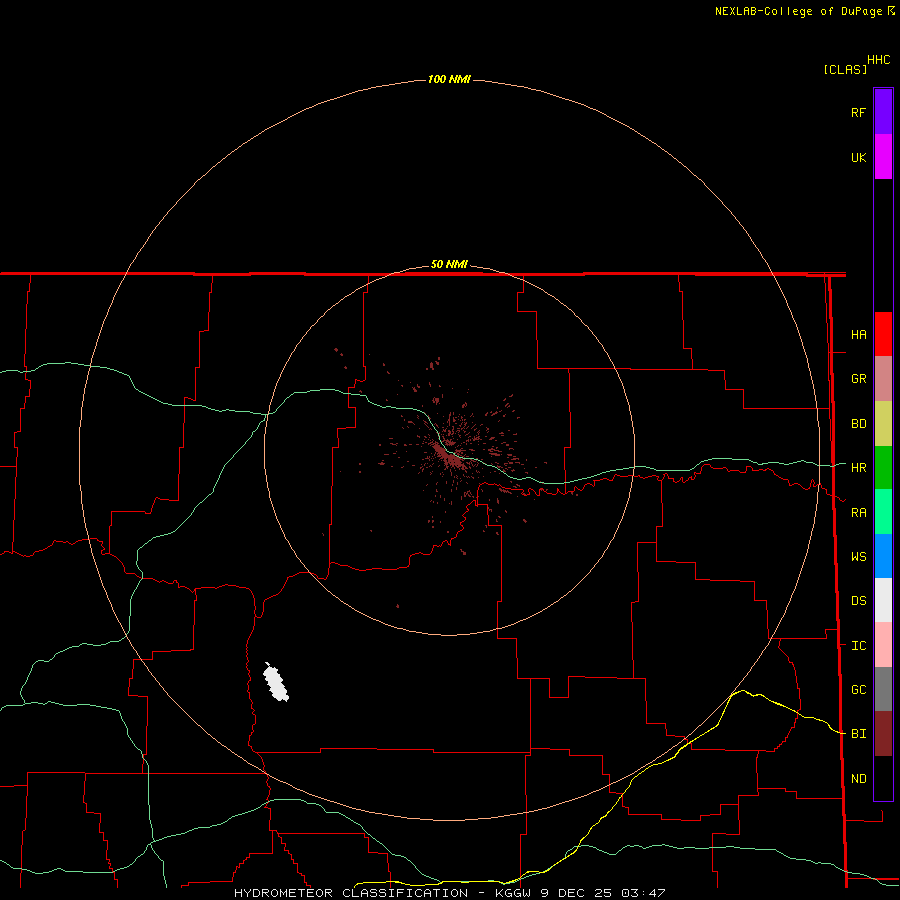Click the UK magenta legend swatch
This screenshot has width=900, height=900.
[883, 157]
